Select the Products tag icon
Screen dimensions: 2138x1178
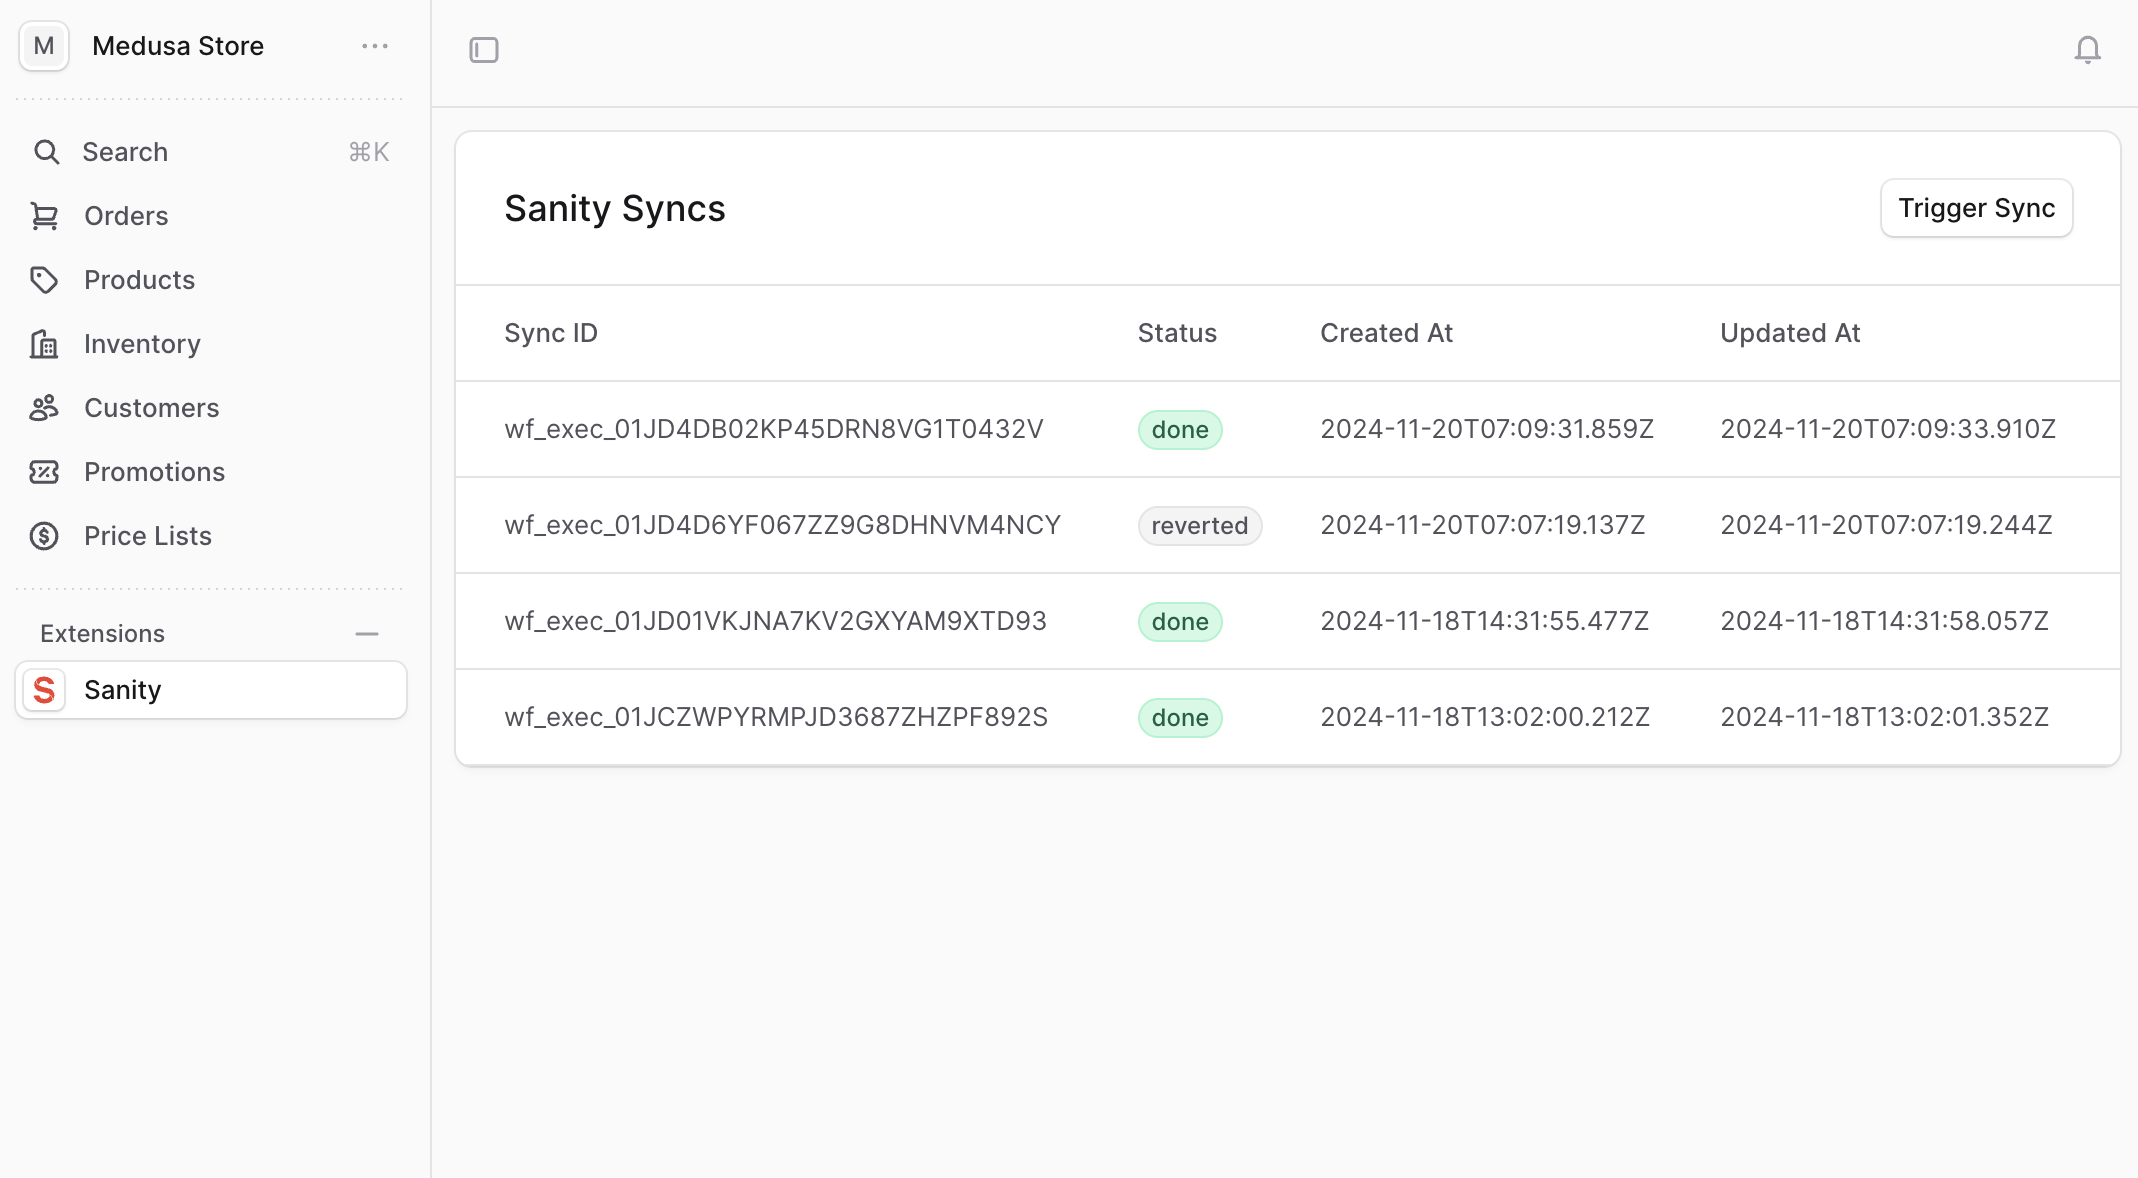pyautogui.click(x=46, y=280)
